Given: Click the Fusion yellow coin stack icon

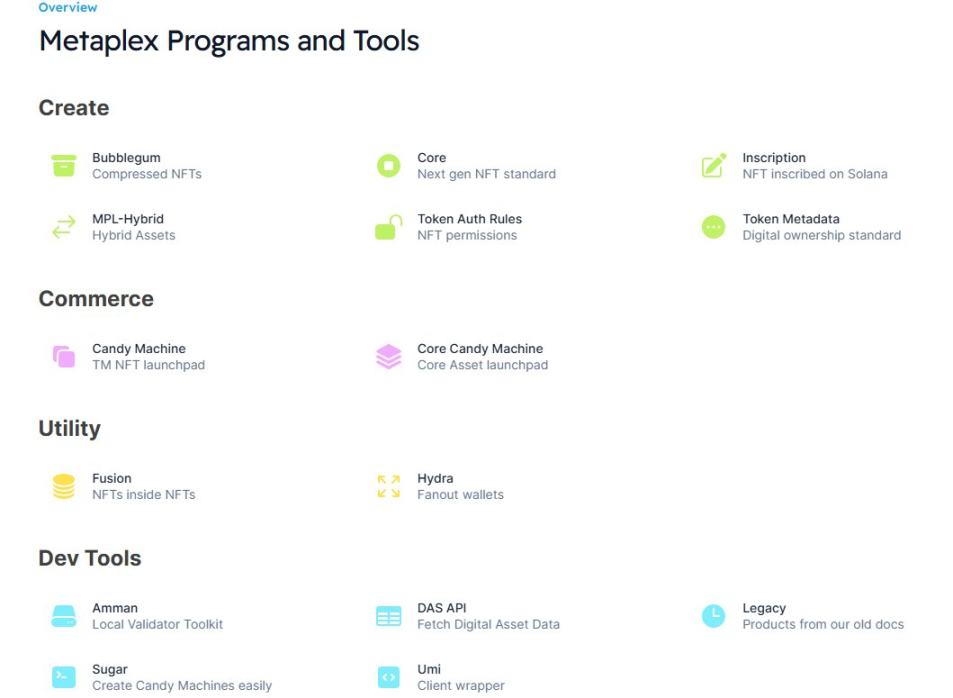Looking at the screenshot, I should [x=63, y=487].
